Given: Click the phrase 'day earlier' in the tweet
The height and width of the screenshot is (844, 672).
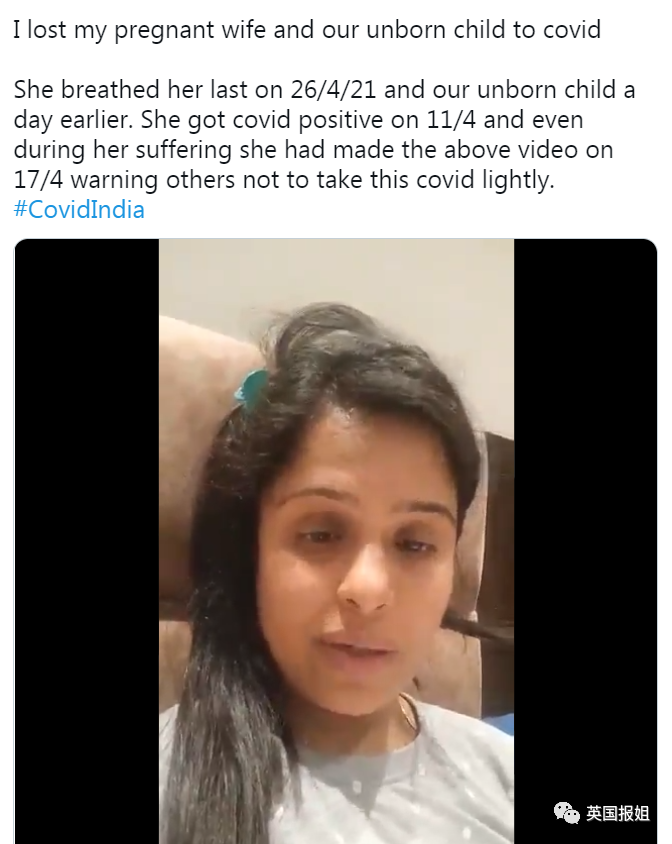Looking at the screenshot, I should [x=72, y=119].
